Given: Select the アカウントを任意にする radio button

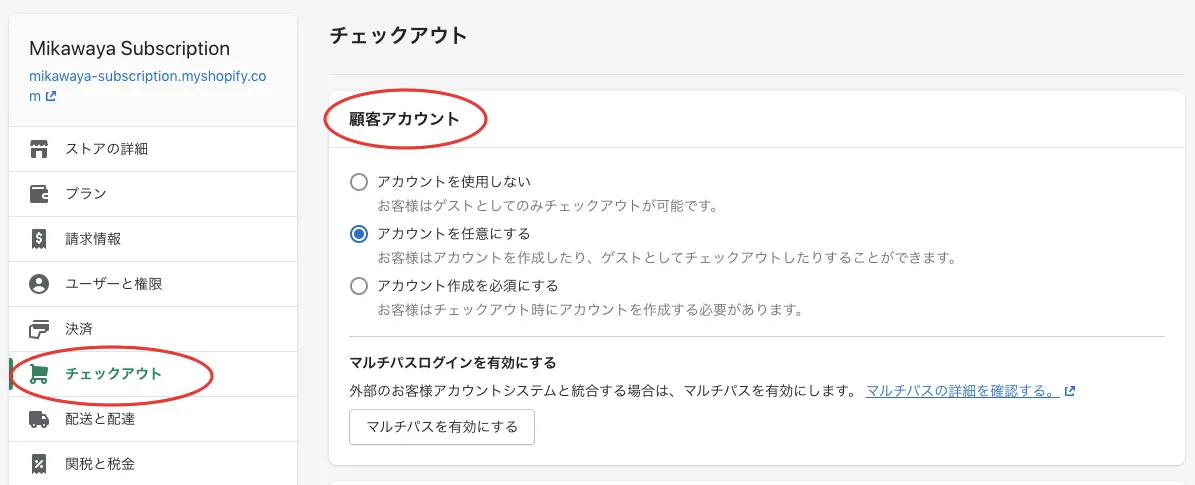Looking at the screenshot, I should pos(359,234).
